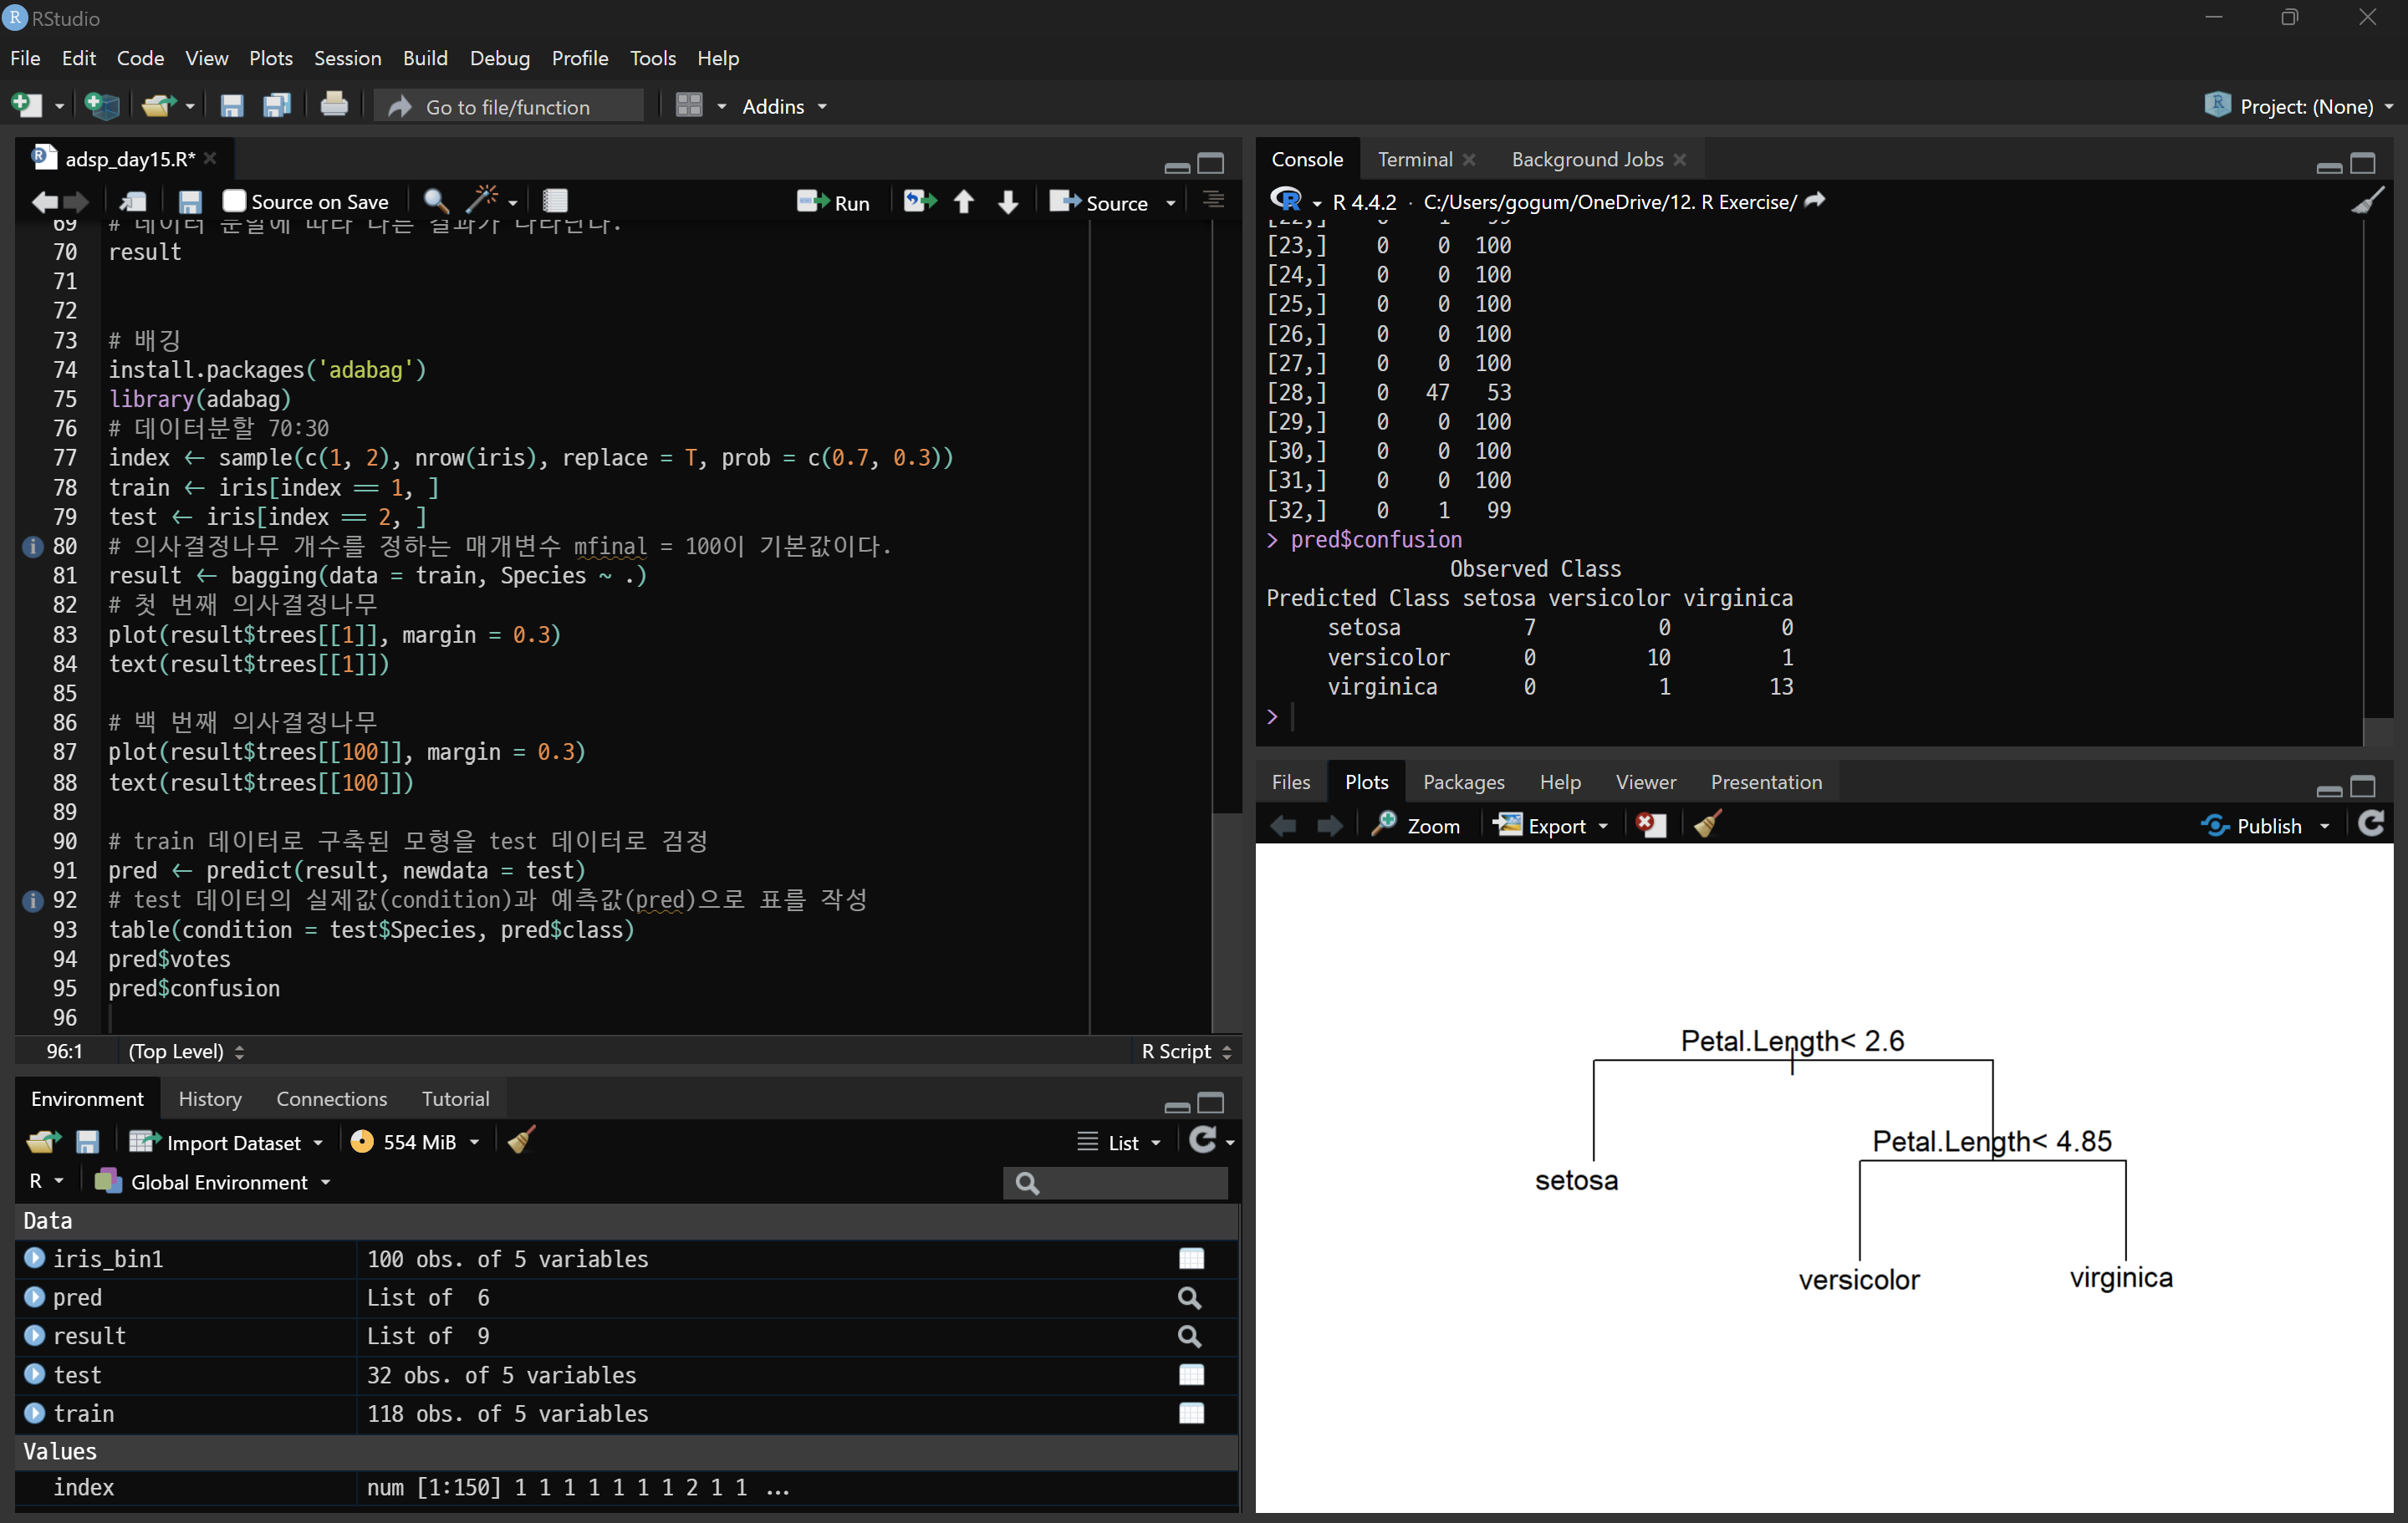Switch to the Packages tab
The height and width of the screenshot is (1523, 2408).
(1463, 782)
